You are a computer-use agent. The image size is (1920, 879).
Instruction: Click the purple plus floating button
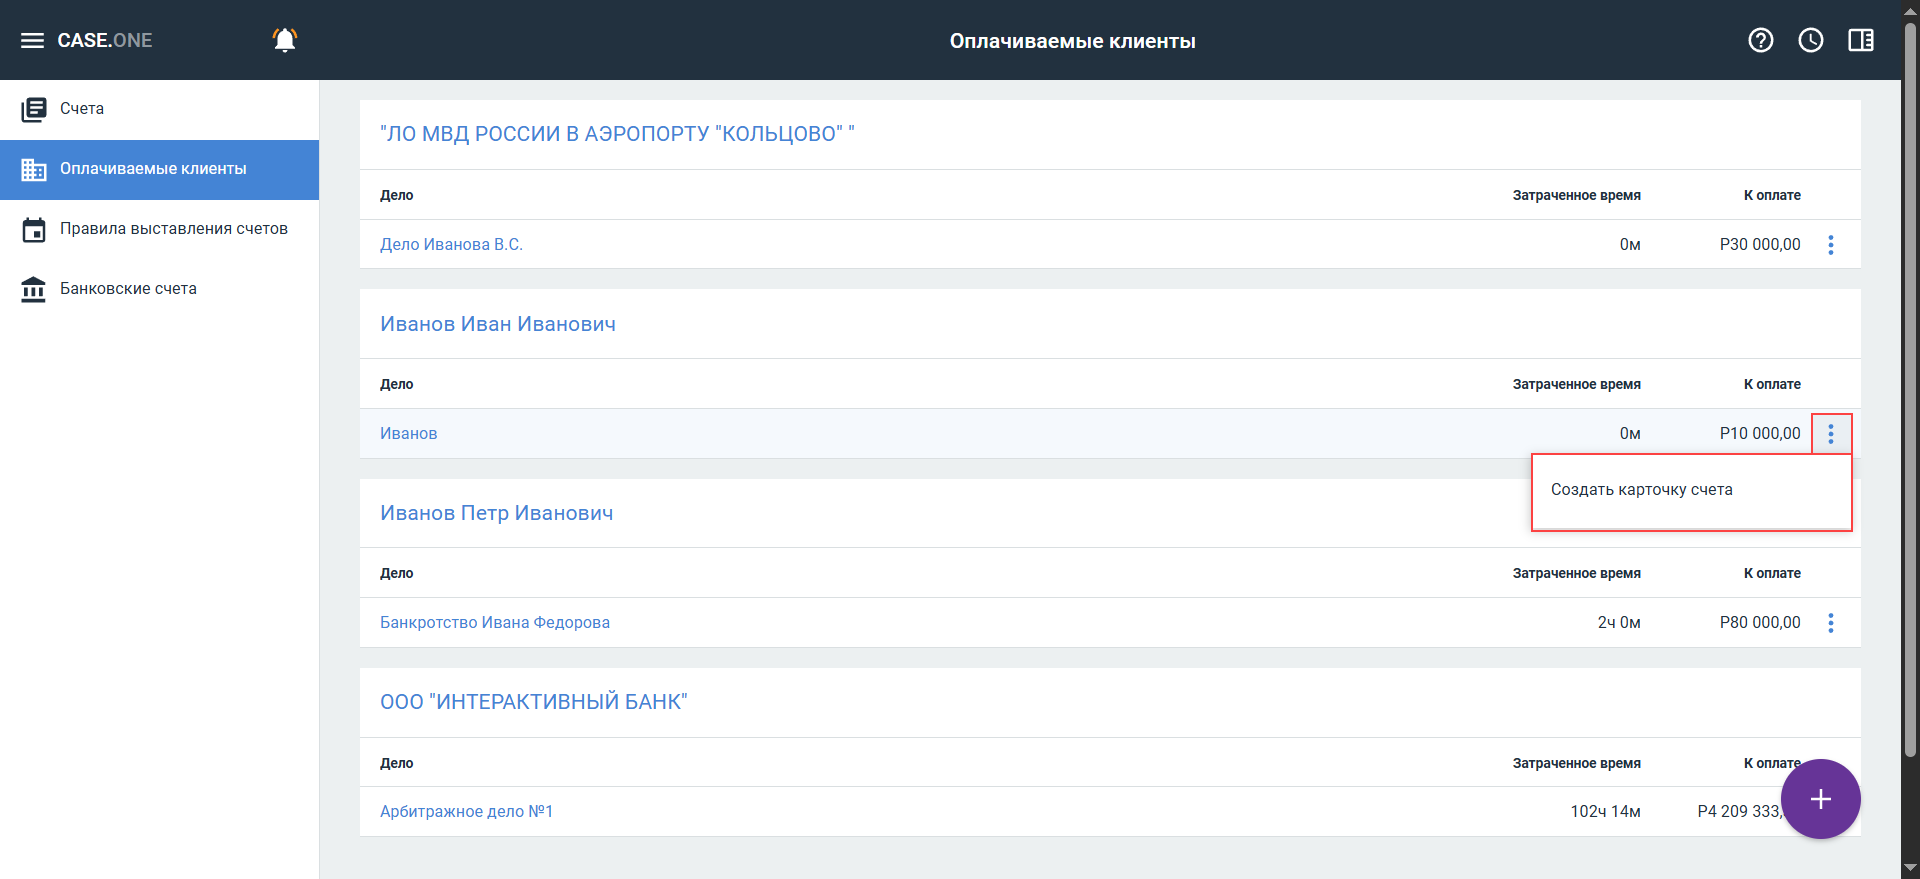1820,799
